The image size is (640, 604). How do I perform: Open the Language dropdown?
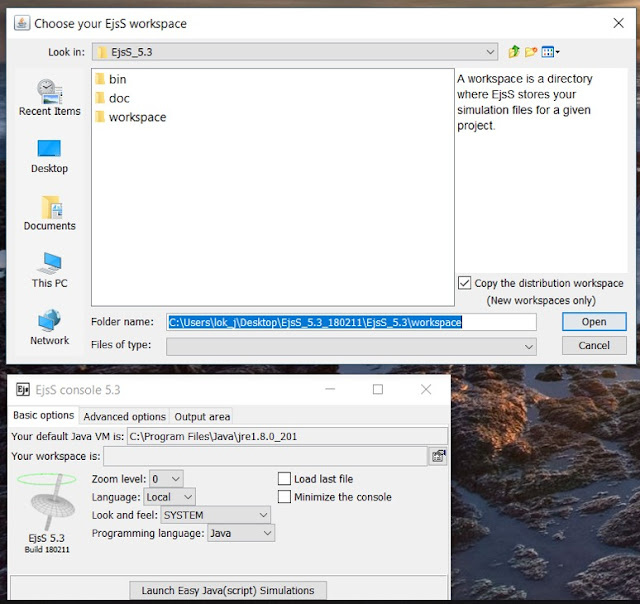coord(169,497)
